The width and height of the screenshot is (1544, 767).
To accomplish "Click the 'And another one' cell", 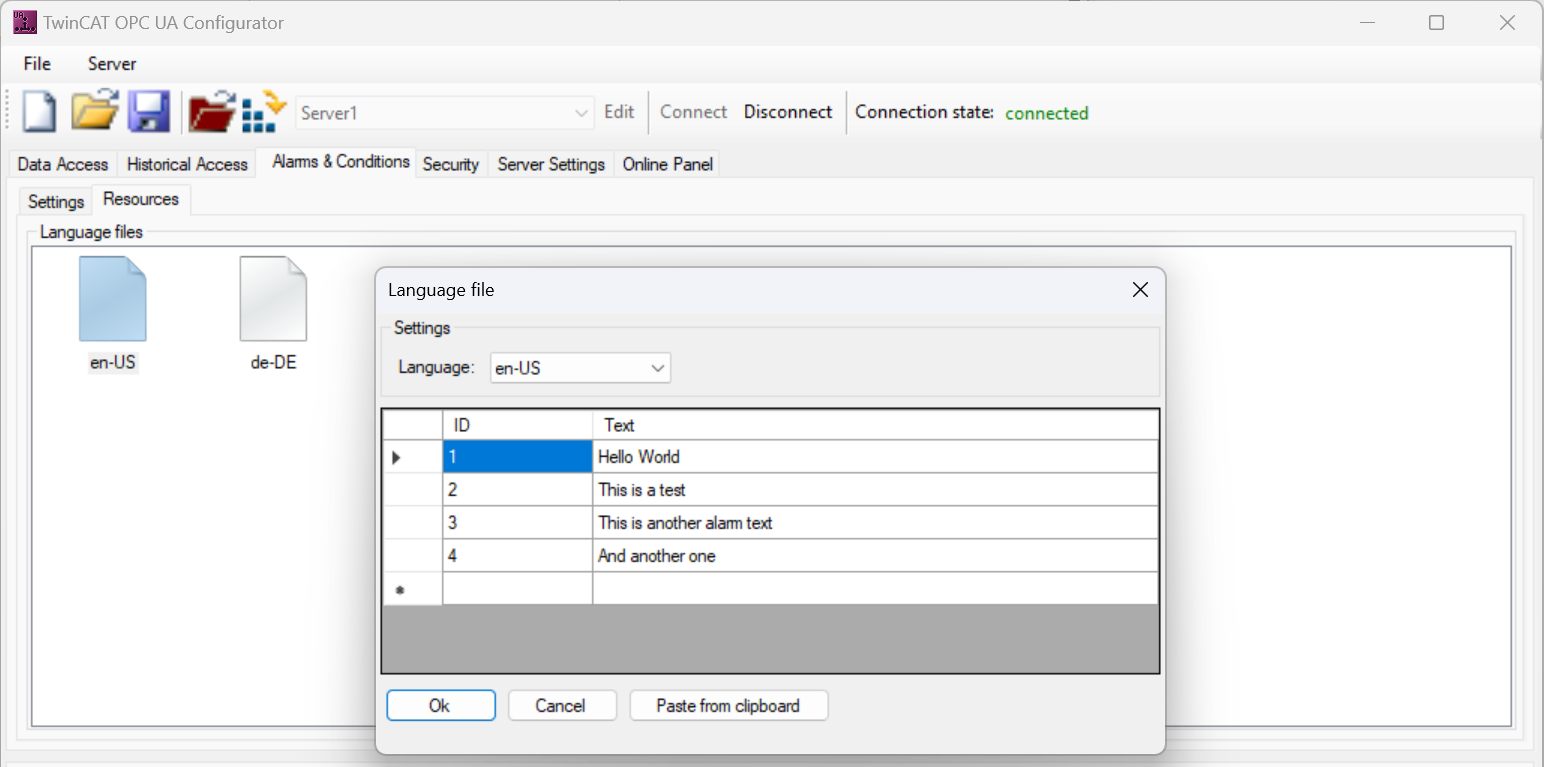I will pos(876,556).
